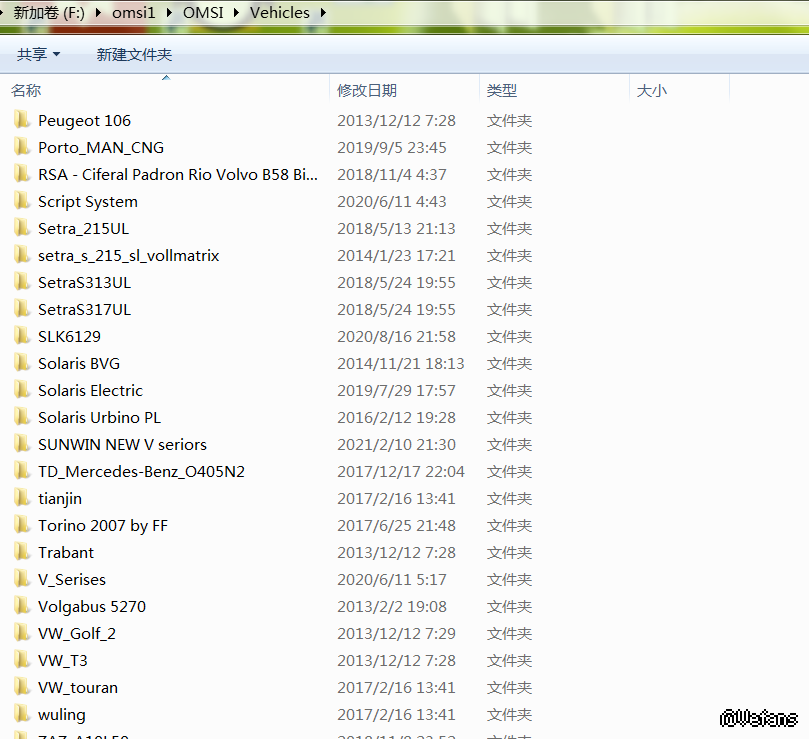Click the date 2019/9/5 23:45
This screenshot has width=809, height=739.
click(392, 148)
